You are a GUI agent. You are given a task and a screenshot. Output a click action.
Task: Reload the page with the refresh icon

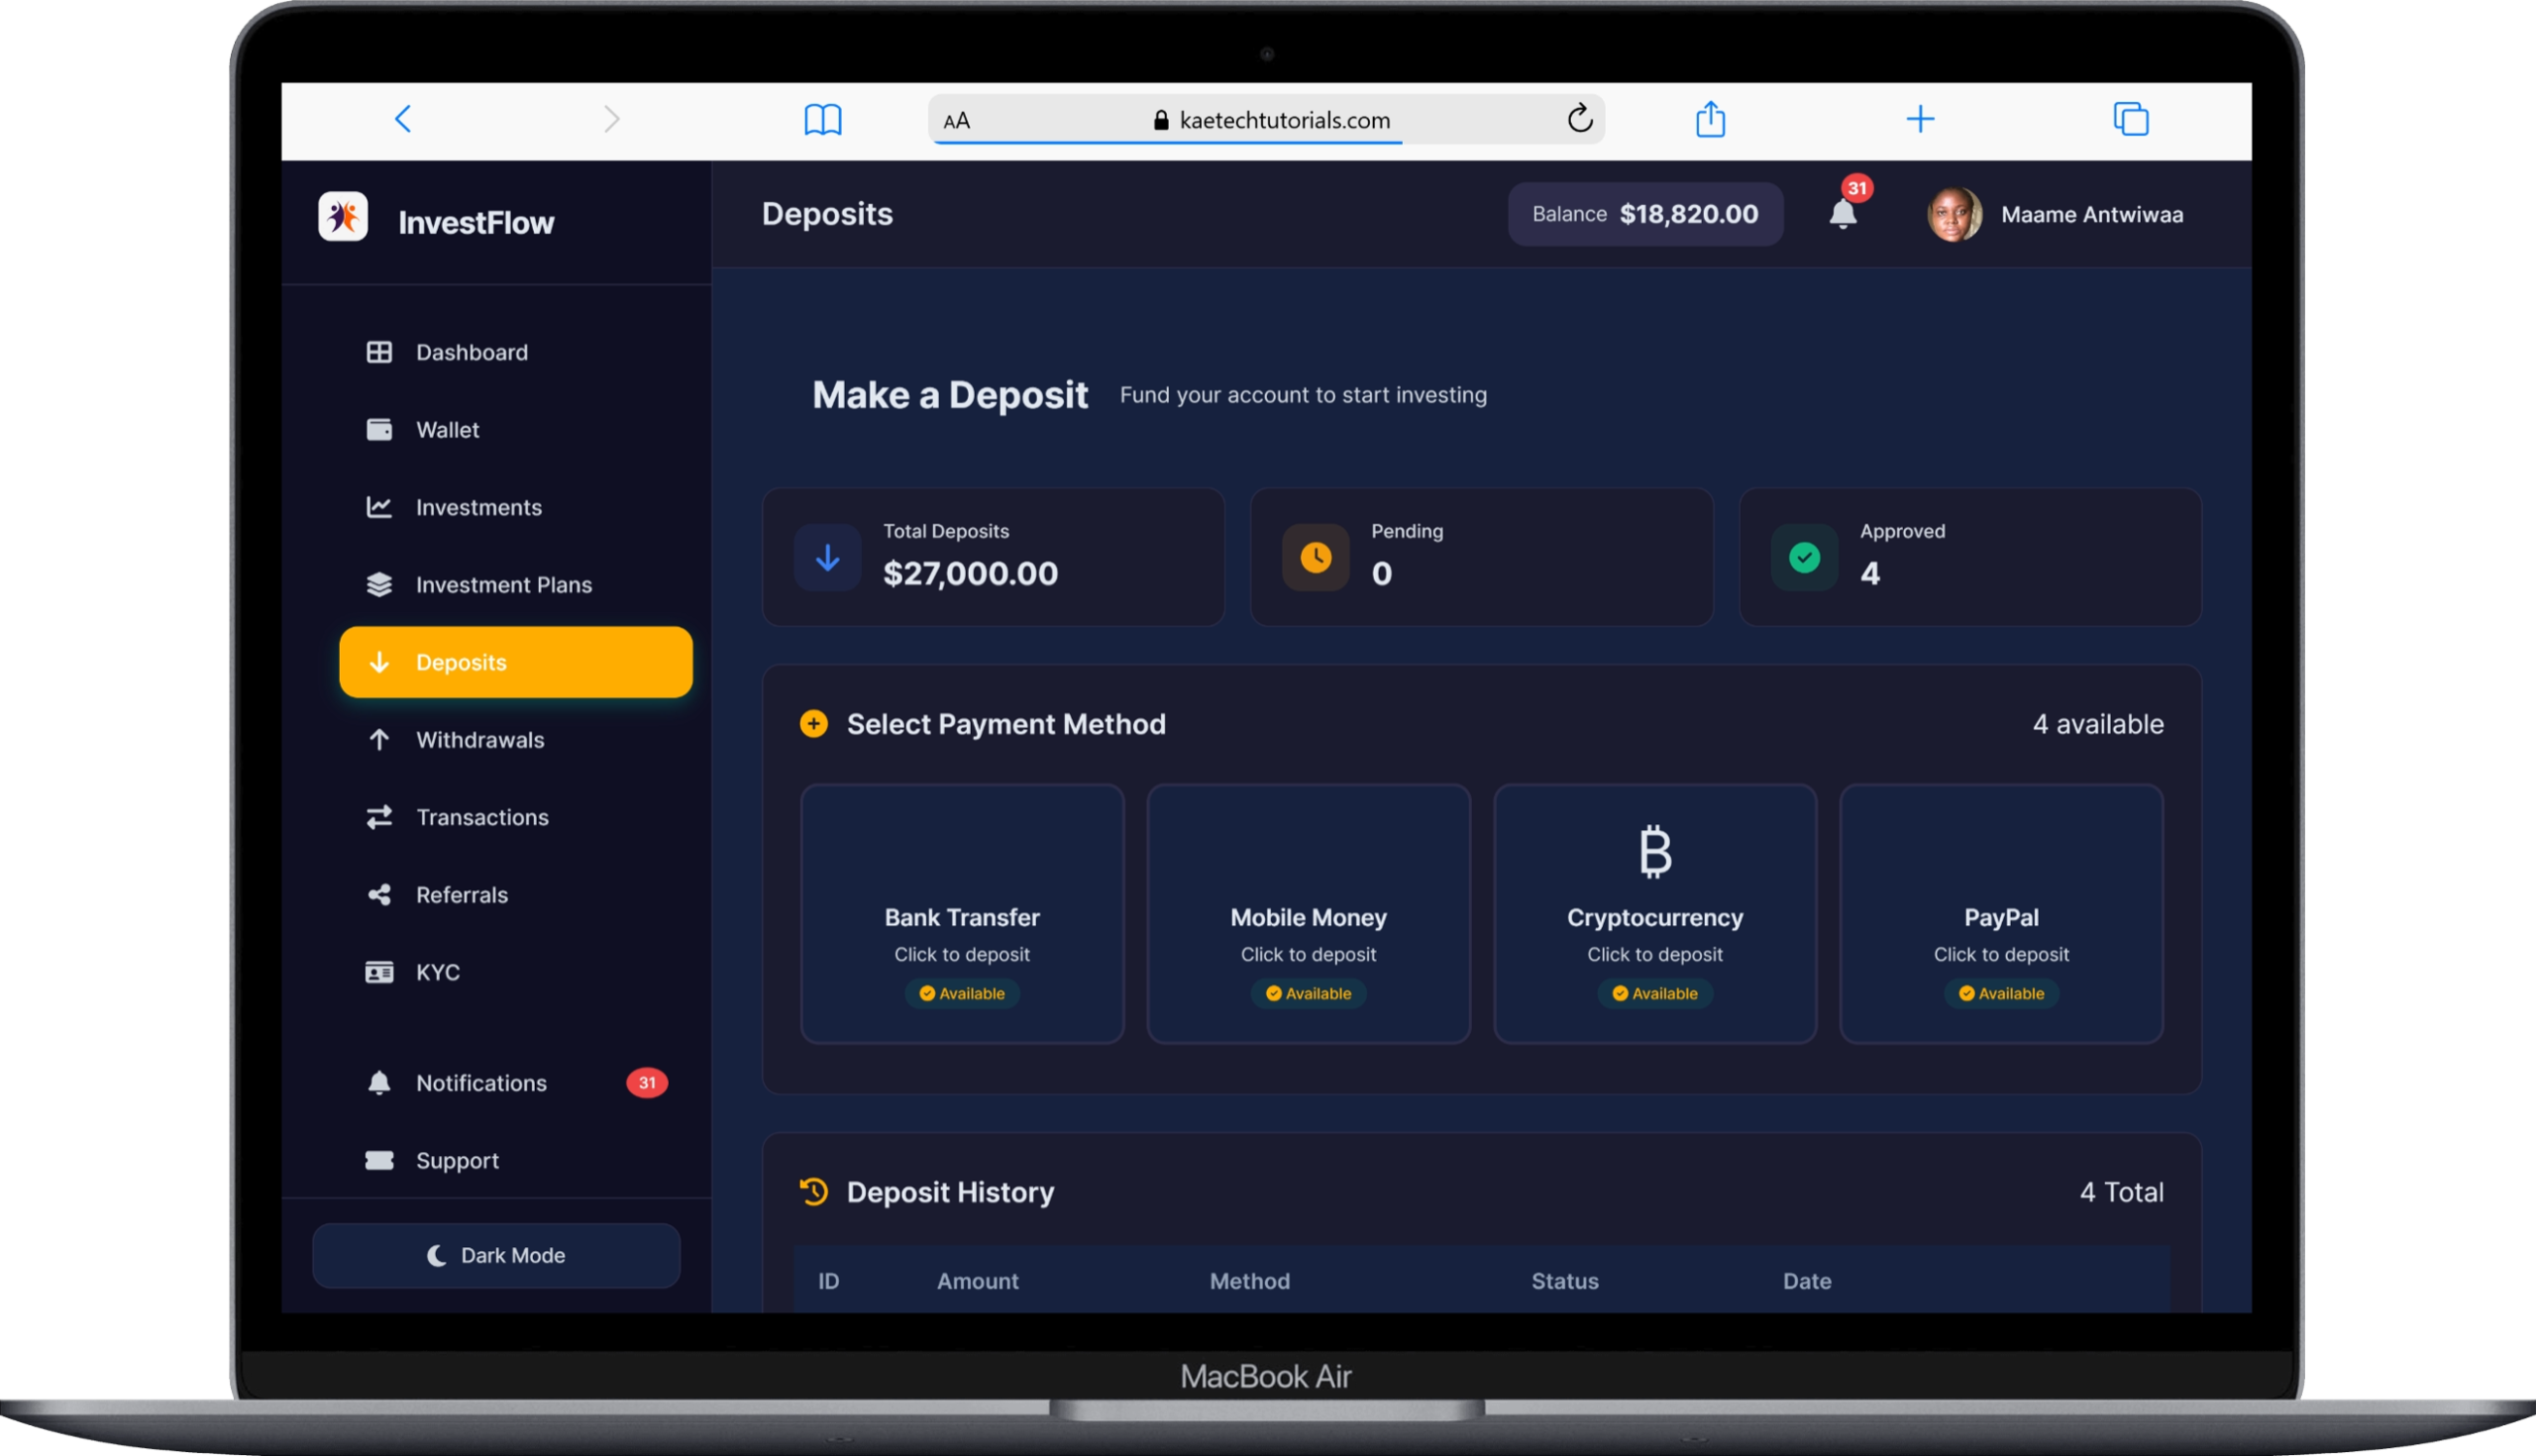pos(1580,118)
